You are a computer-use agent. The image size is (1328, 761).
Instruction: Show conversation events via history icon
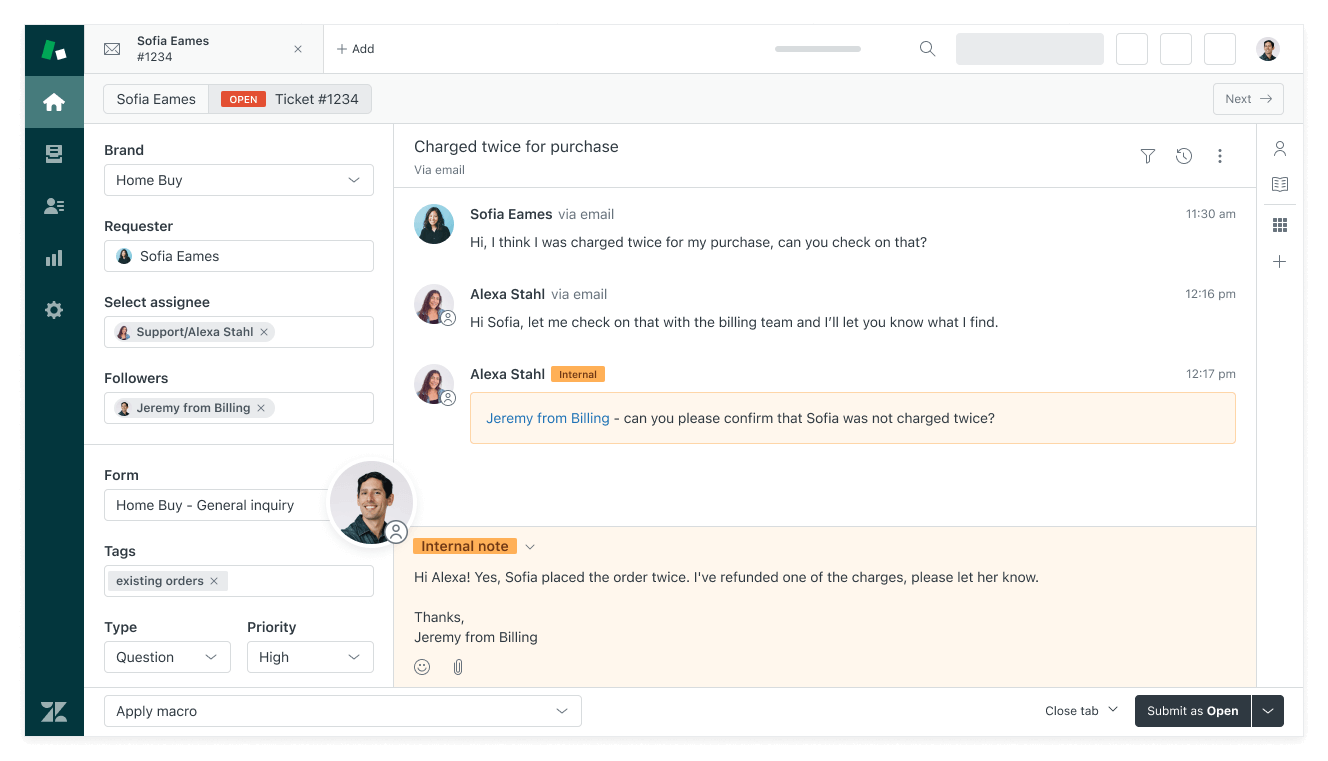(1184, 156)
